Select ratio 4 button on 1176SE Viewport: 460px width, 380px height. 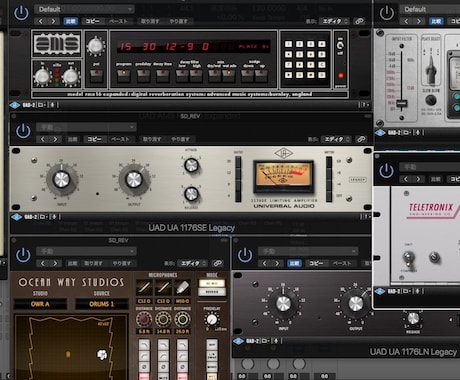tap(238, 196)
